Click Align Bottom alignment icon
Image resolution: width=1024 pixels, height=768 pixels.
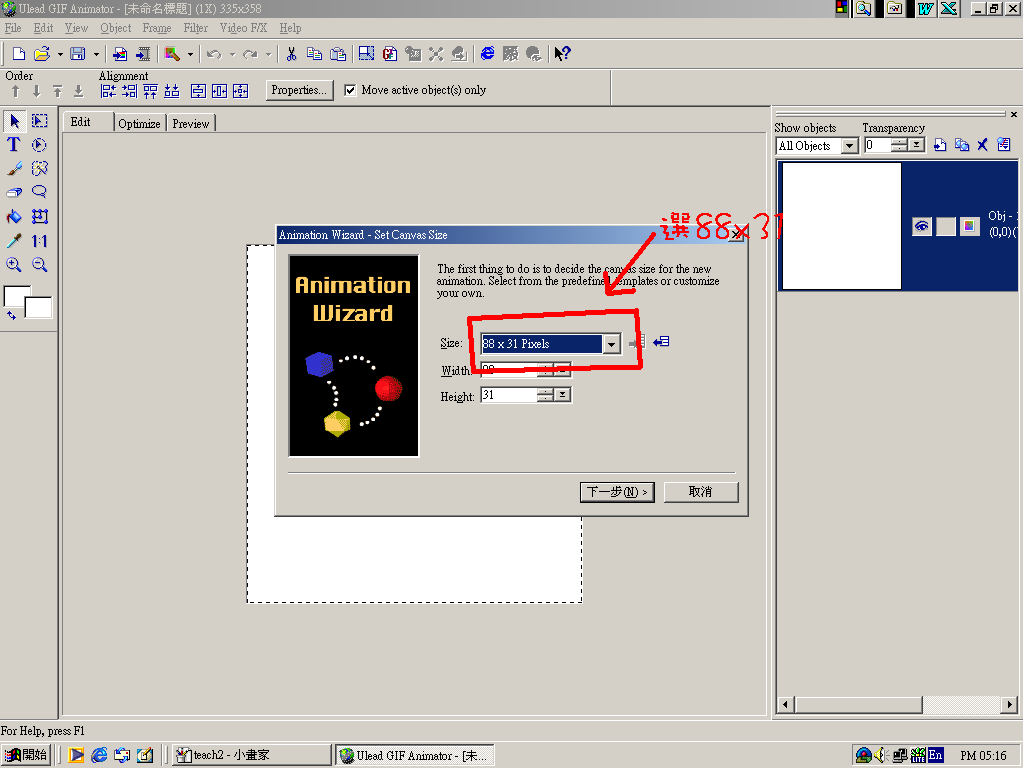pyautogui.click(x=172, y=91)
